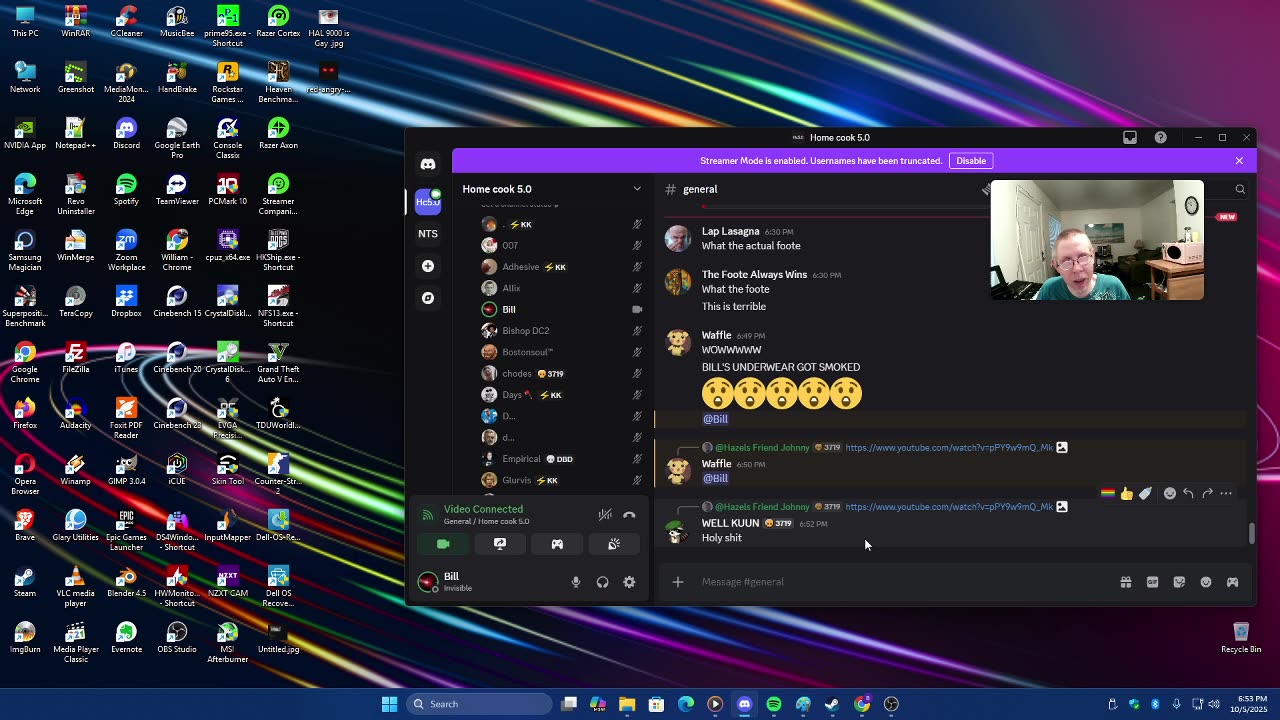Toggle headphones deafen button
1280x720 pixels.
coord(603,582)
